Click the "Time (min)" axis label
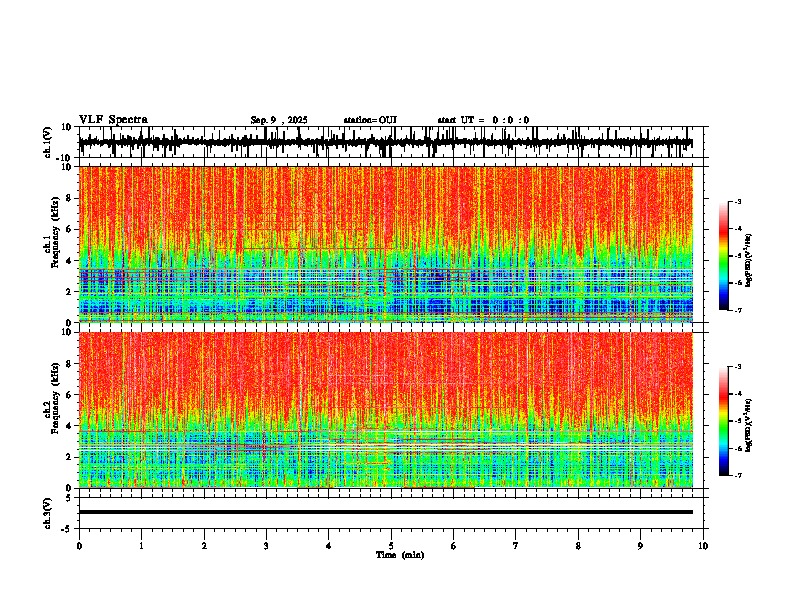The width and height of the screenshot is (792, 612). click(x=400, y=555)
